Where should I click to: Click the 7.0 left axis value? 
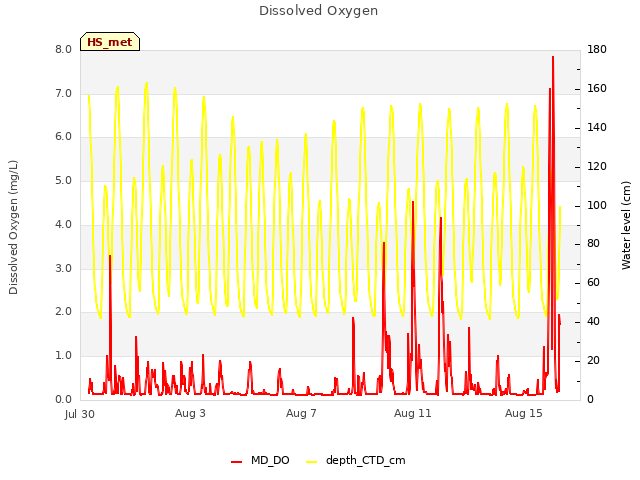point(63,93)
